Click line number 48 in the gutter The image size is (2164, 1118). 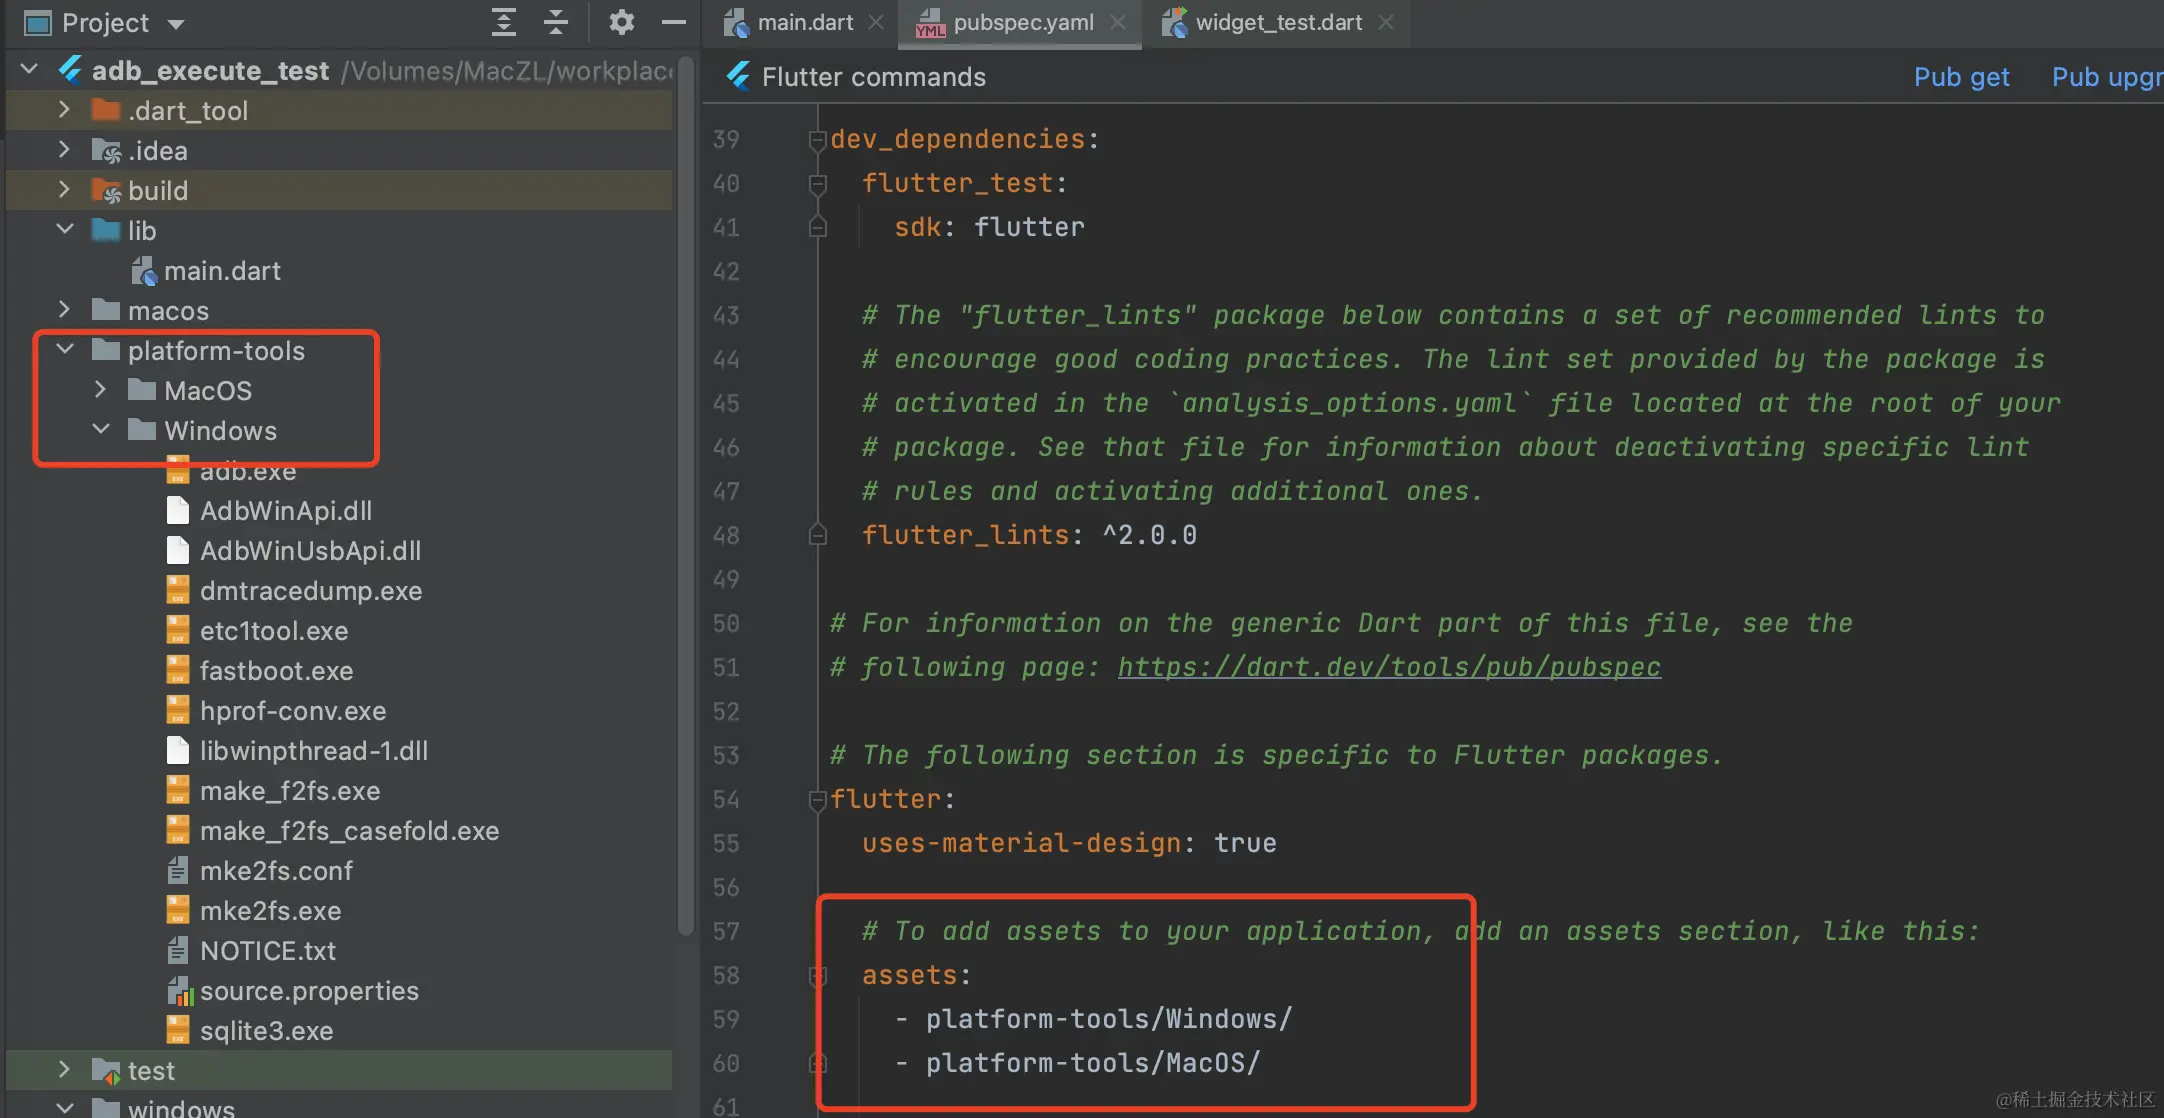coord(726,535)
